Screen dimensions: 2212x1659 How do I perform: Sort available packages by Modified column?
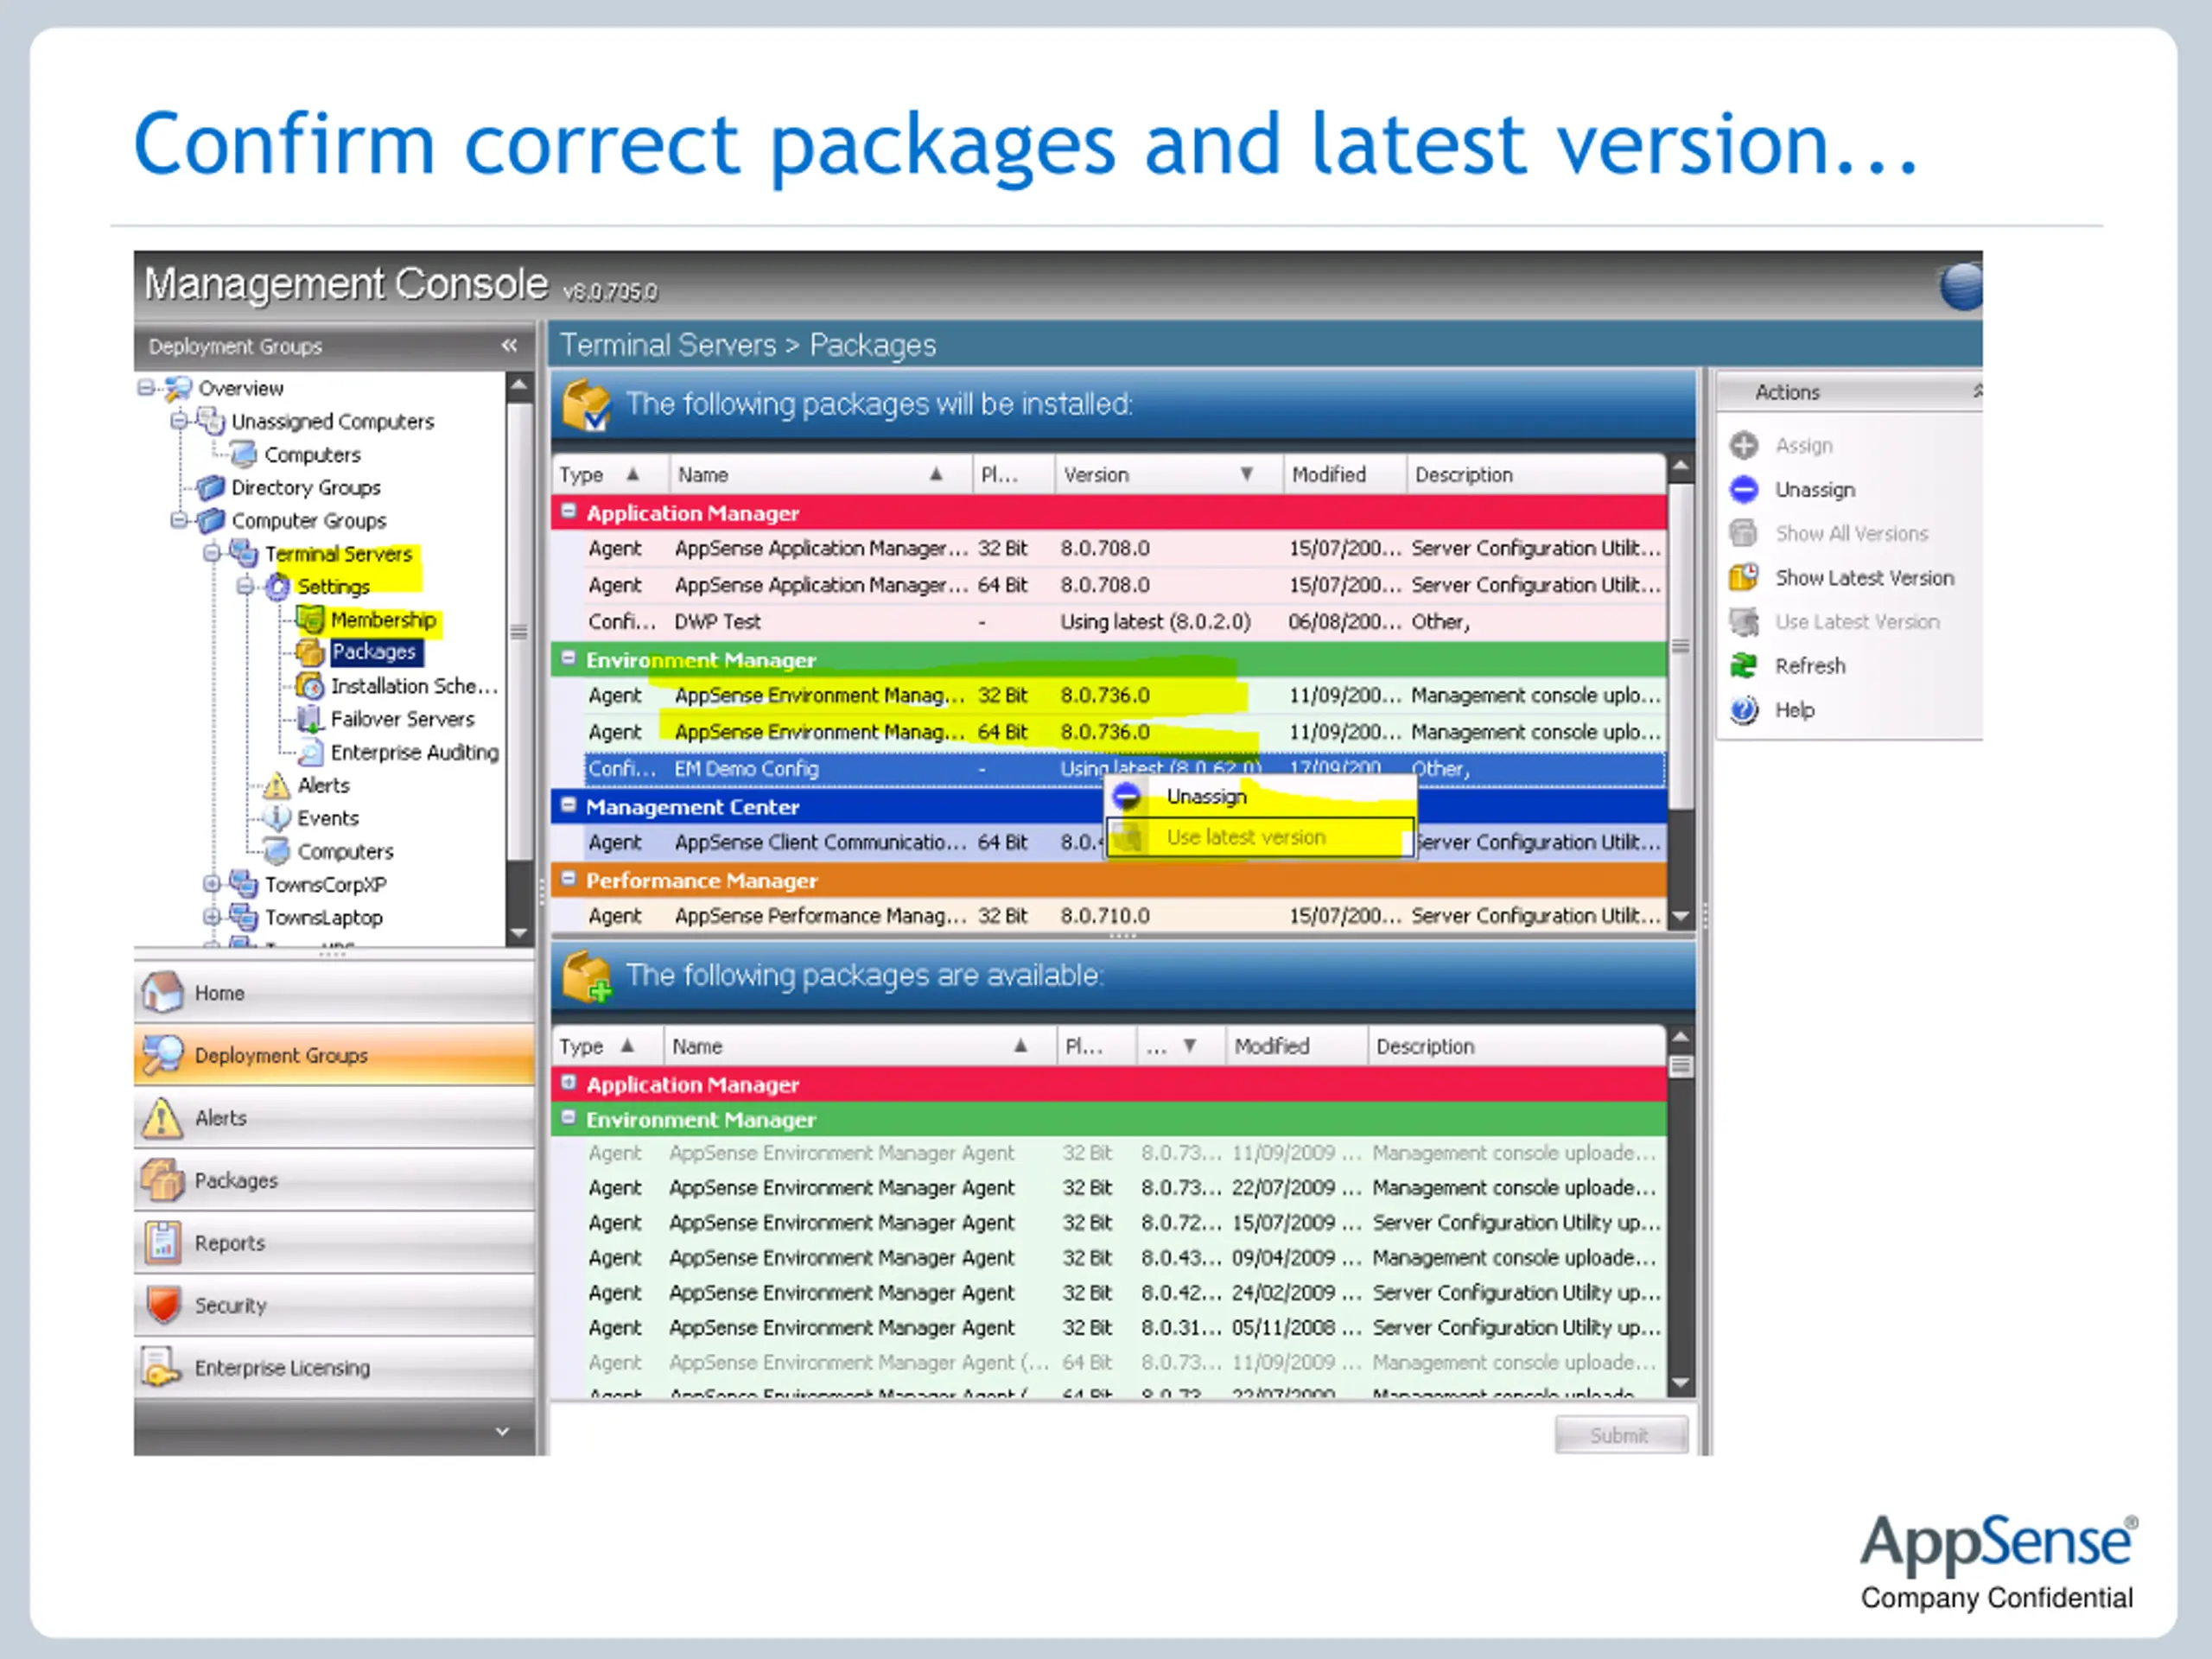point(1296,1046)
